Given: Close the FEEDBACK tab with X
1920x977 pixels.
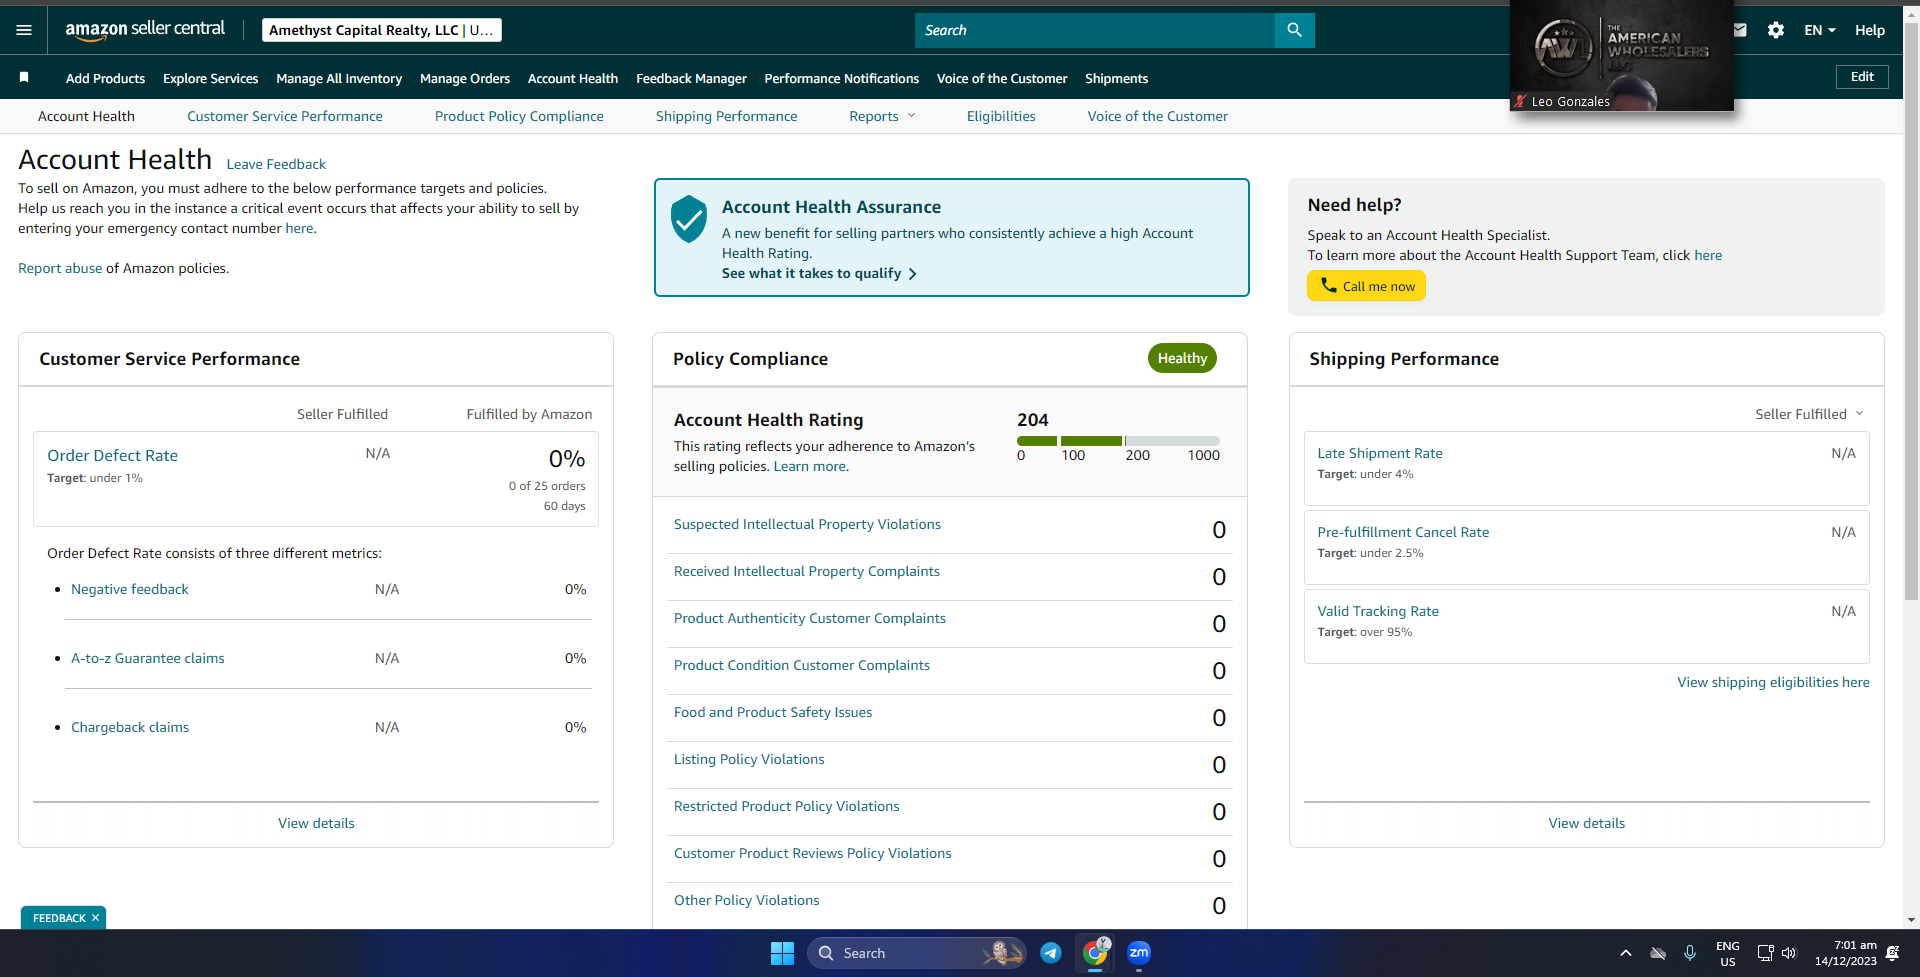Looking at the screenshot, I should coord(95,918).
